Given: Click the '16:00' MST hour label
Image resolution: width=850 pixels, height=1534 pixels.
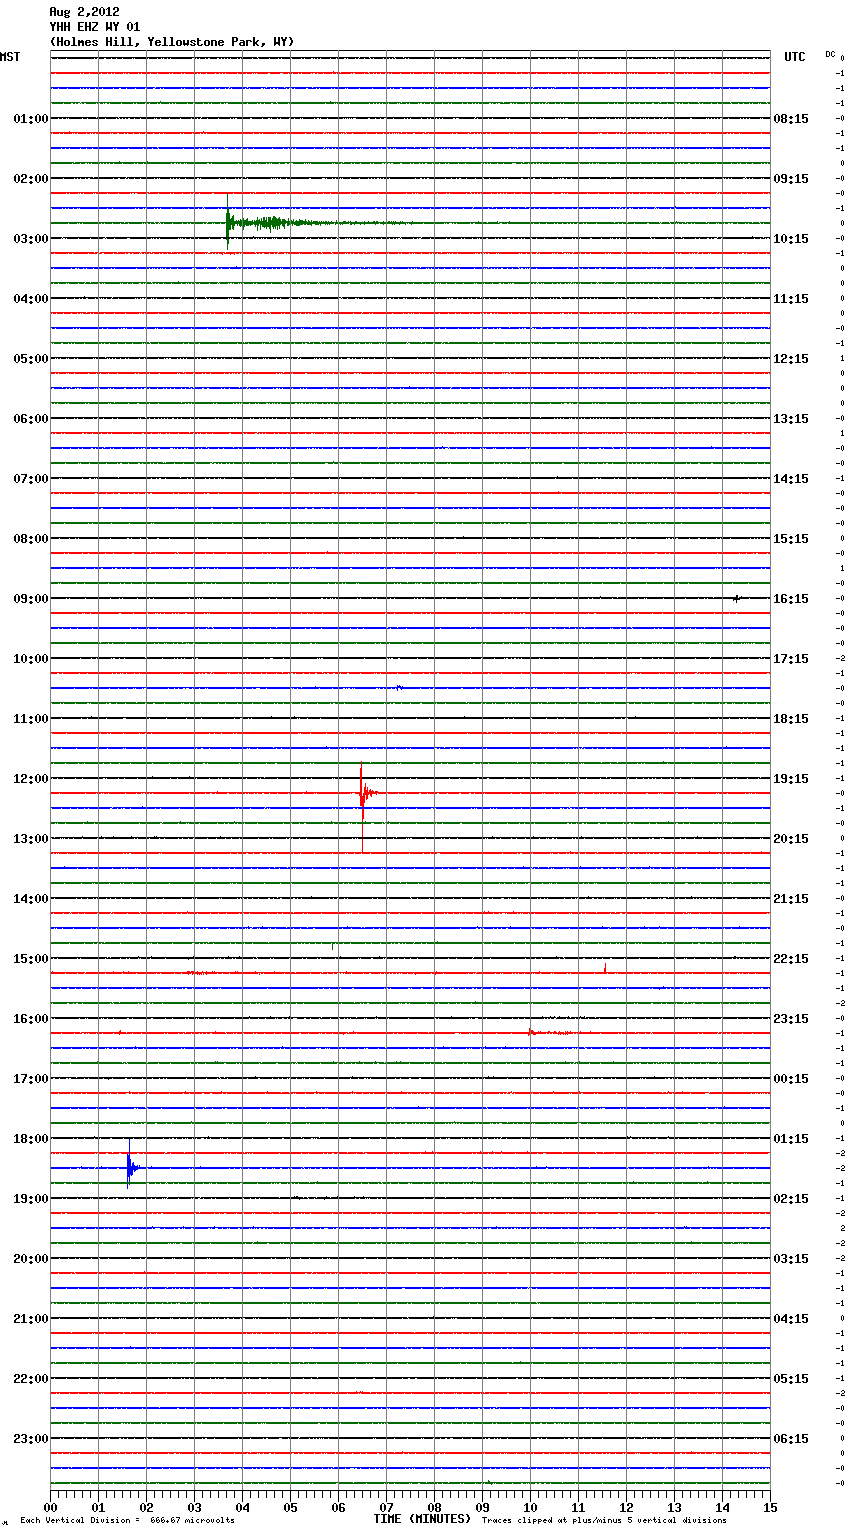Looking at the screenshot, I should coord(30,1019).
